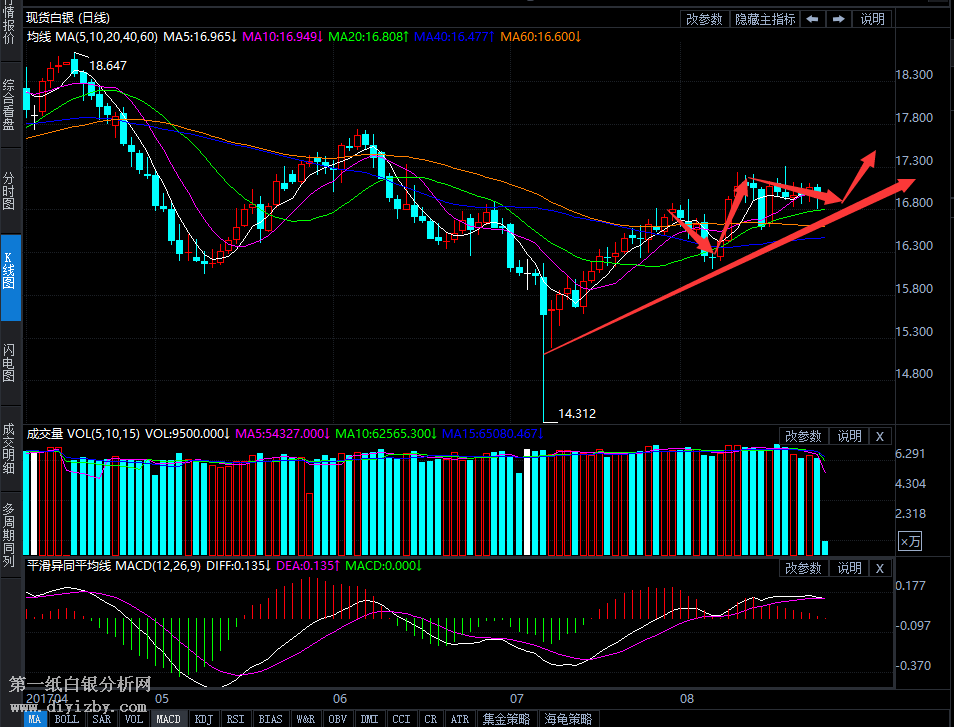
Task: Click the right arrow navigation icon
Action: tap(838, 18)
